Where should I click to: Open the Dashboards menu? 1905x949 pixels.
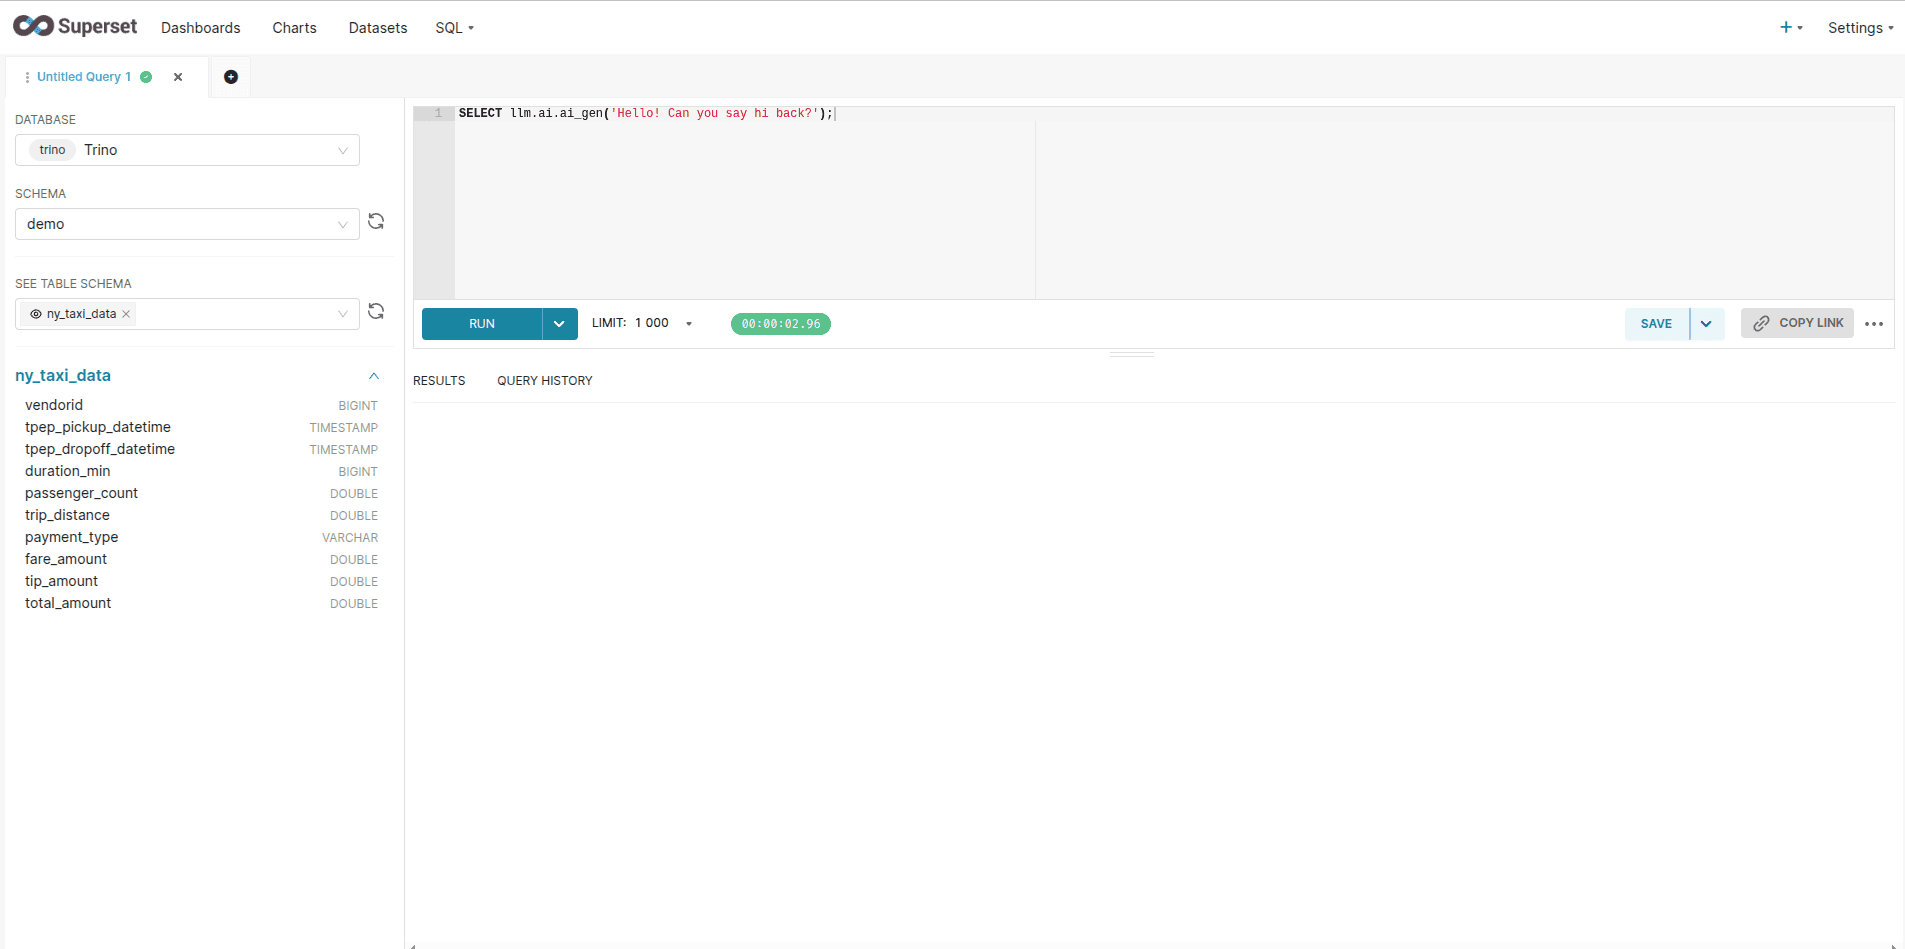(200, 28)
